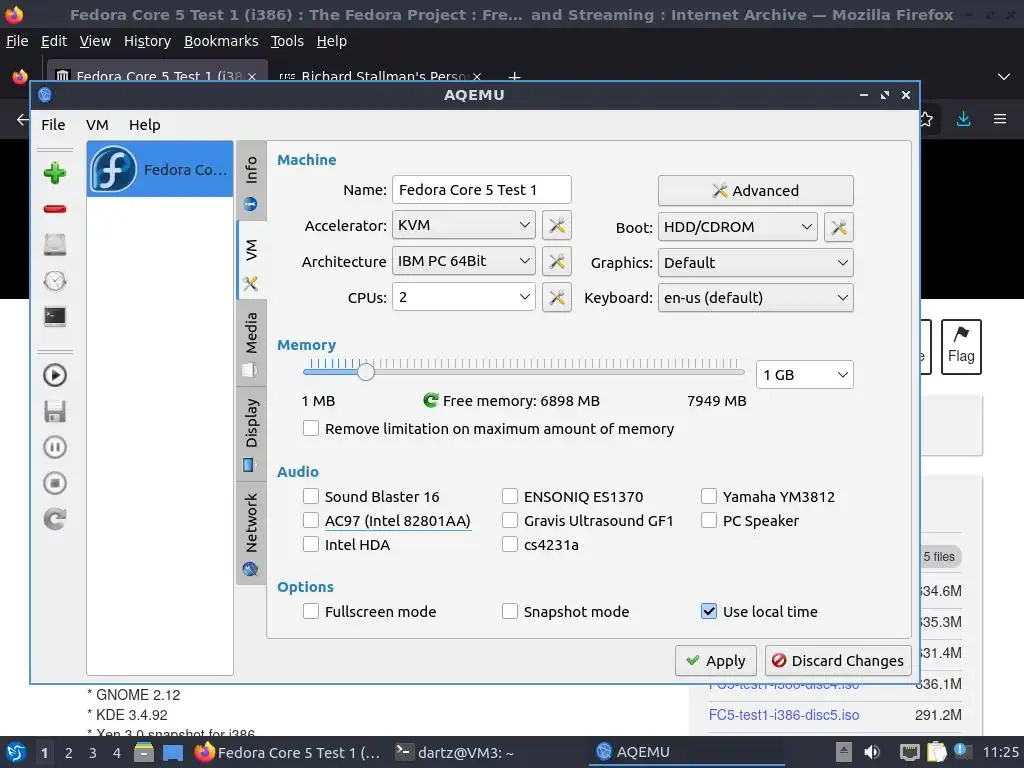This screenshot has width=1024, height=768.
Task: Enable Snapshot mode checkbox
Action: click(510, 611)
